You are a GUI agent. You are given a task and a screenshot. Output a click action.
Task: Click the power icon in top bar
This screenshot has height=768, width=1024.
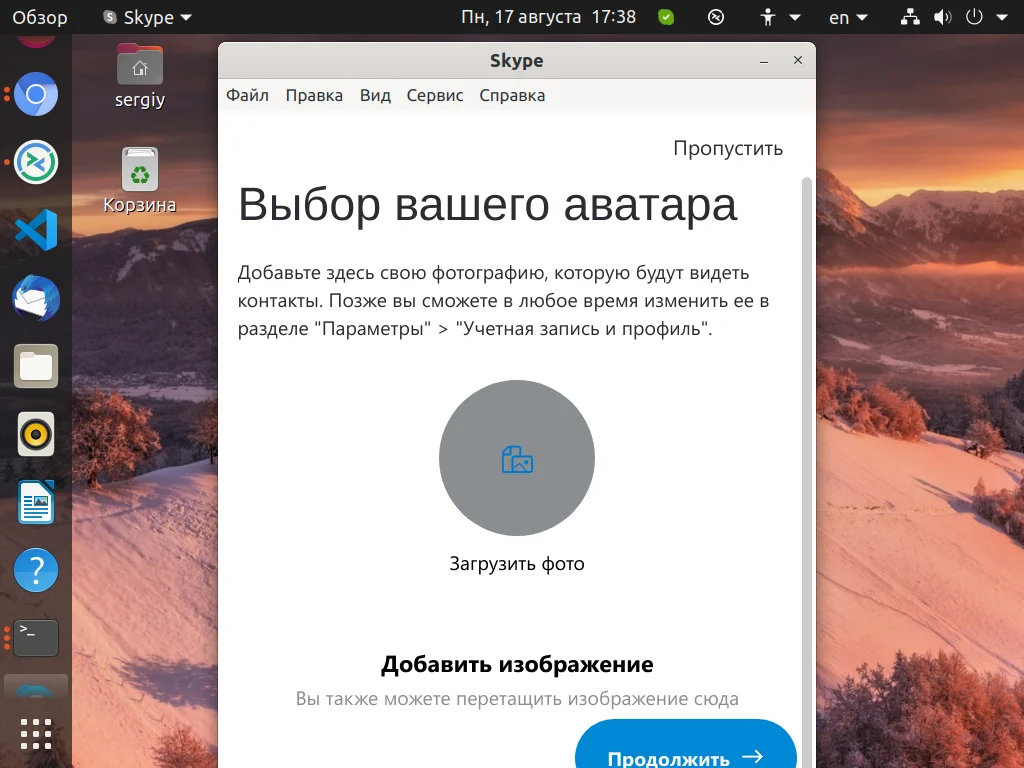click(974, 17)
